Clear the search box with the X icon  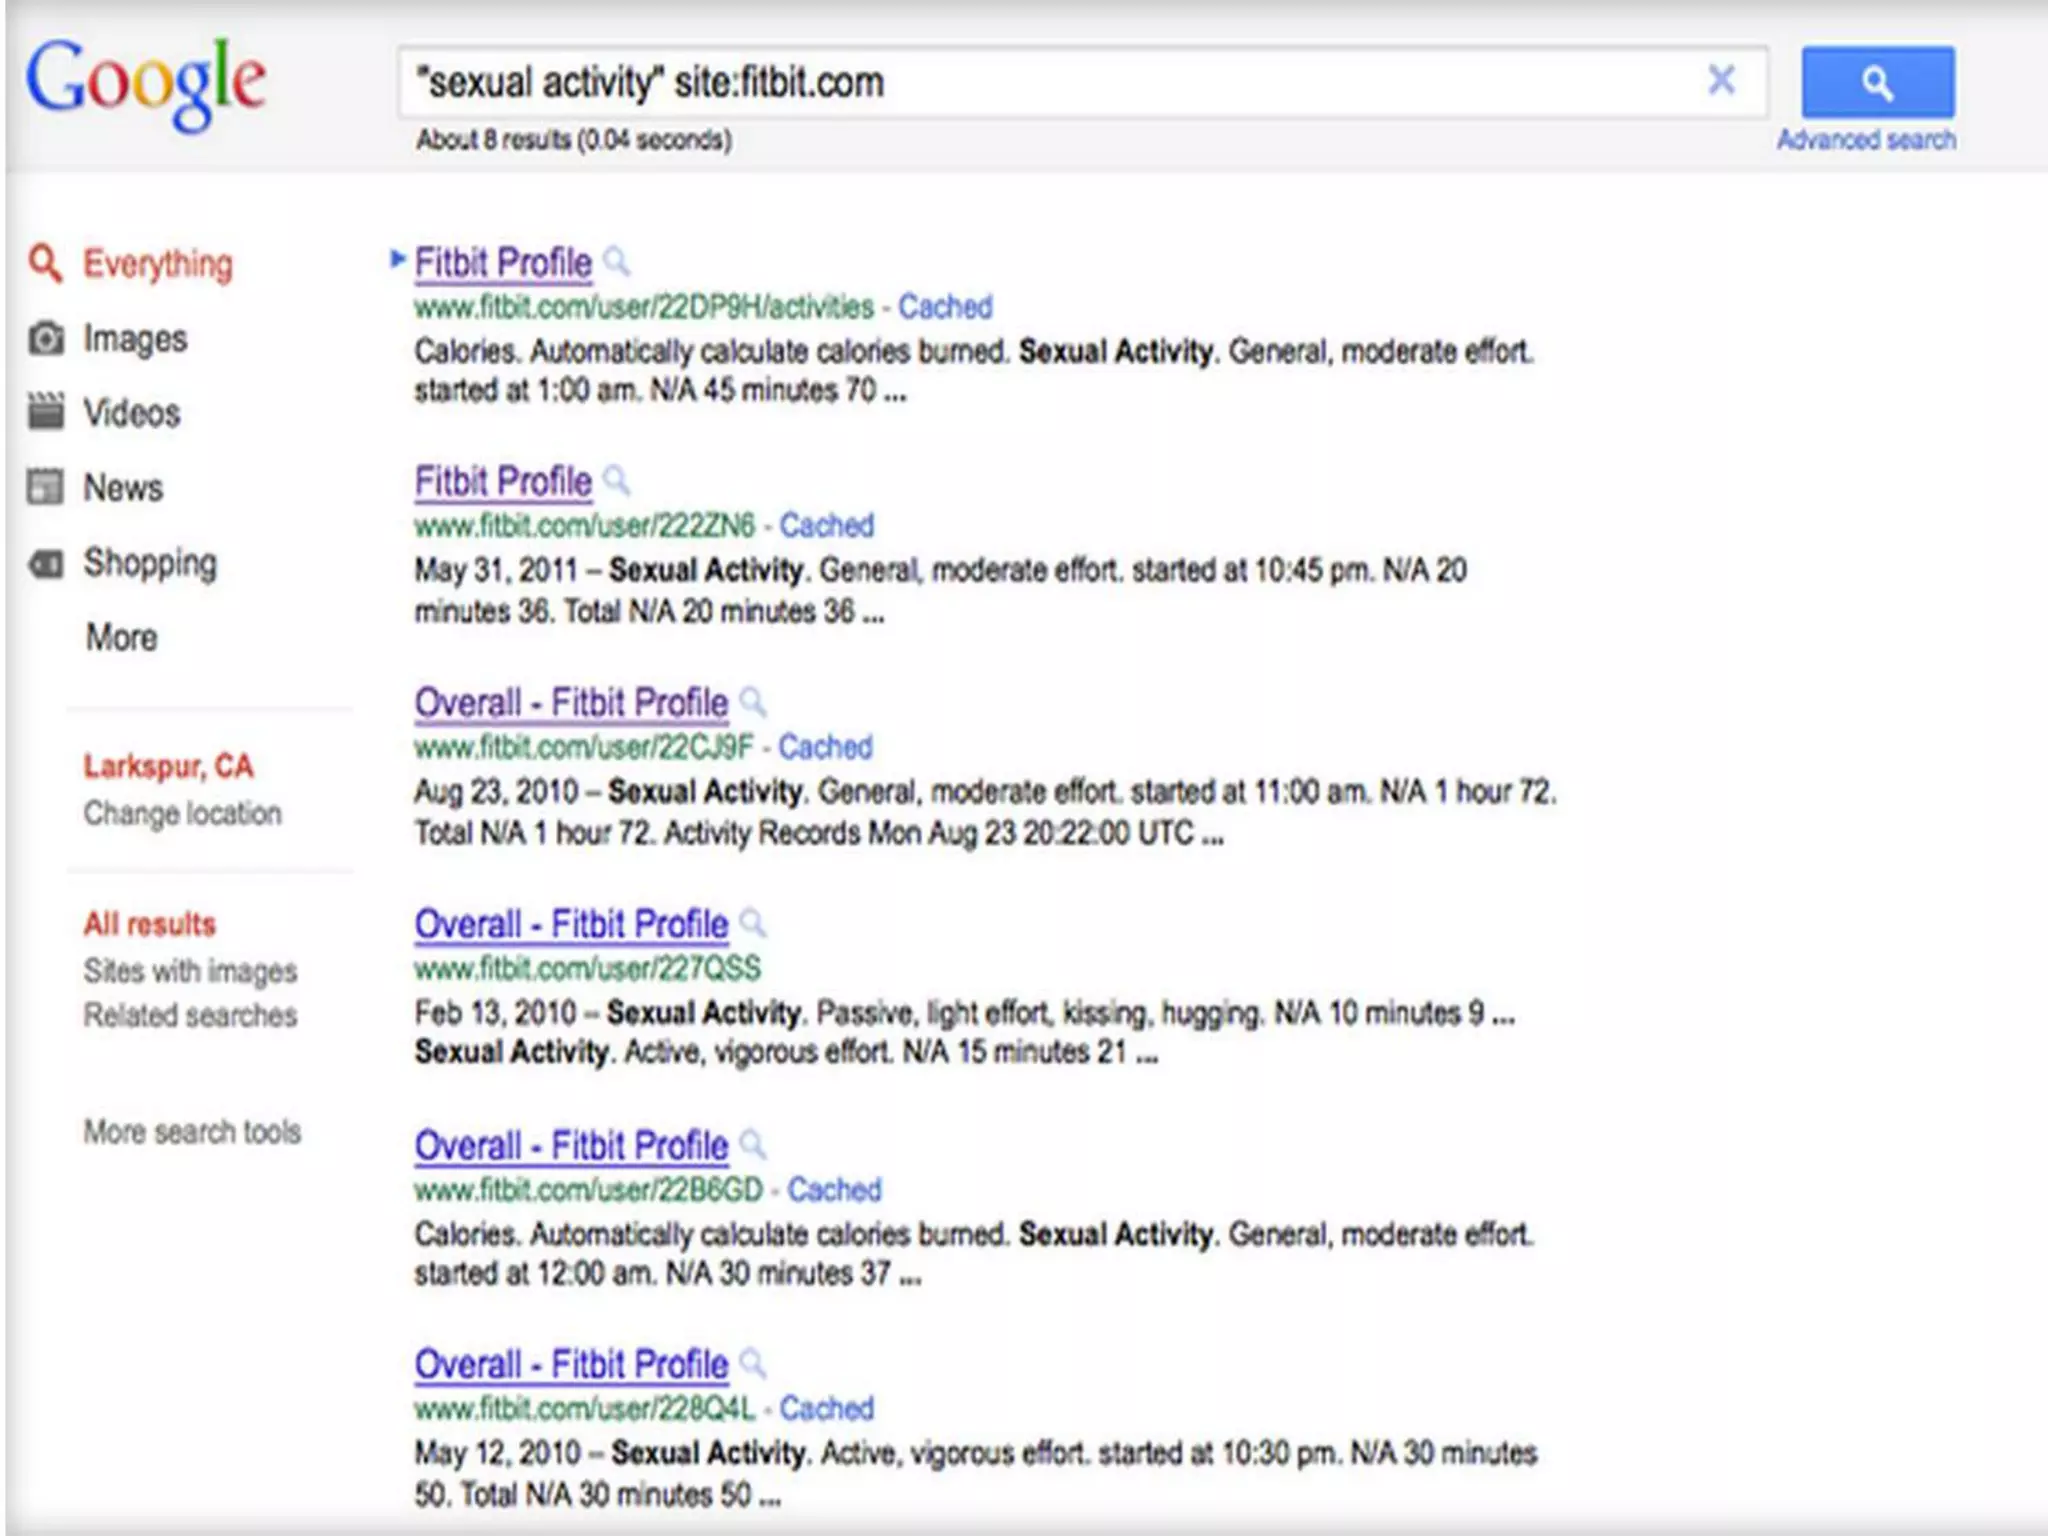pos(1721,80)
